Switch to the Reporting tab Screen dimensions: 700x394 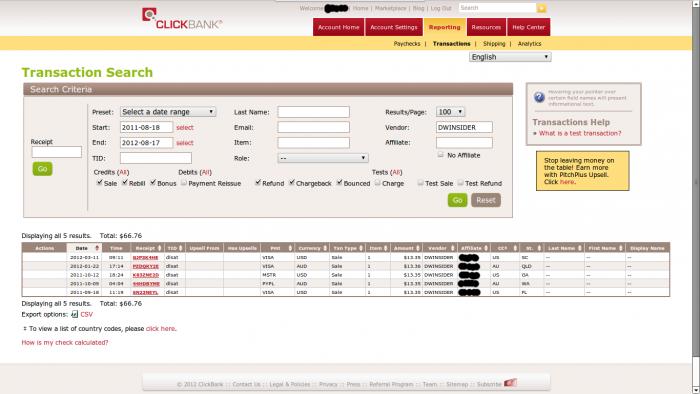pyautogui.click(x=445, y=27)
